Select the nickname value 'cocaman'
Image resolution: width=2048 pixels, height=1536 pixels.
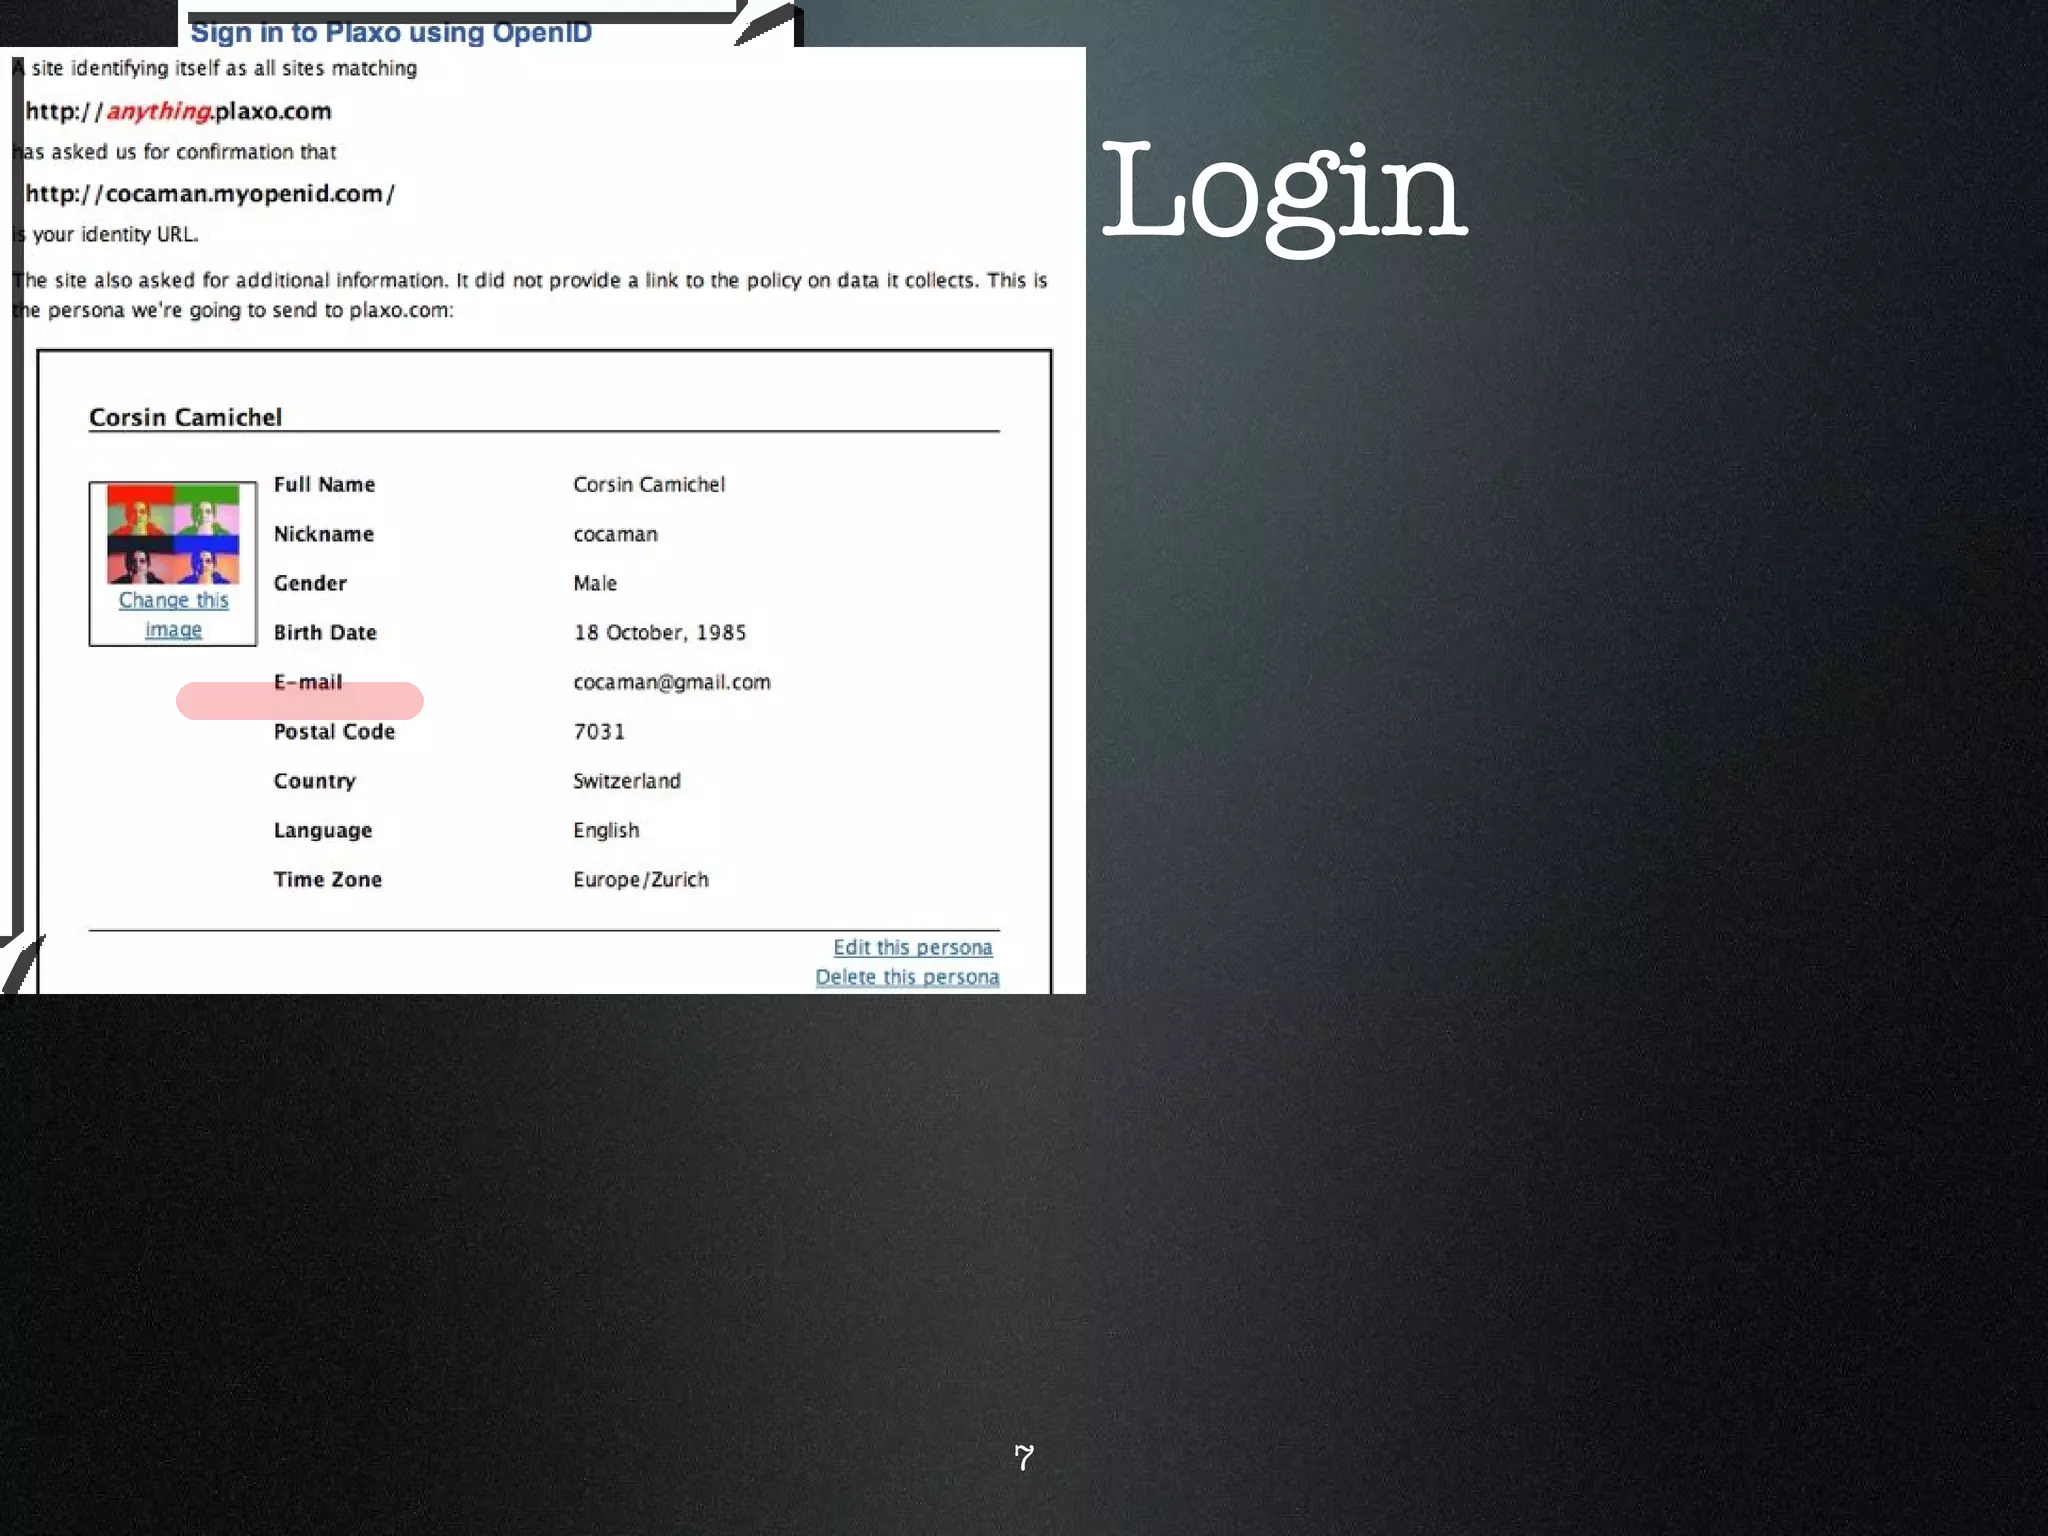tap(615, 534)
